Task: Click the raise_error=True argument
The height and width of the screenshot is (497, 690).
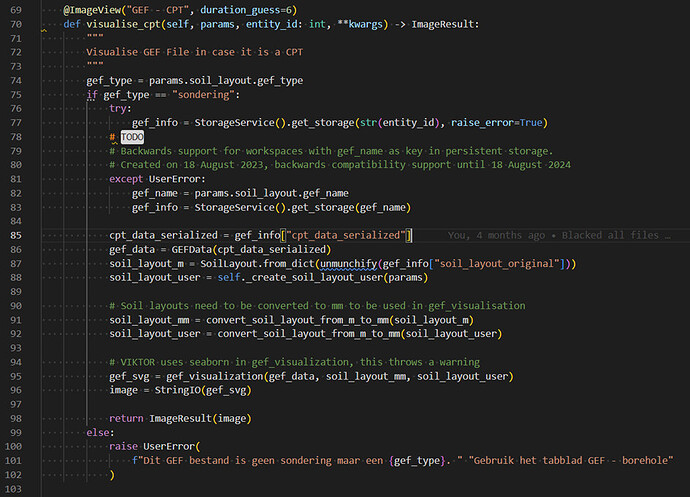Action: coord(496,123)
